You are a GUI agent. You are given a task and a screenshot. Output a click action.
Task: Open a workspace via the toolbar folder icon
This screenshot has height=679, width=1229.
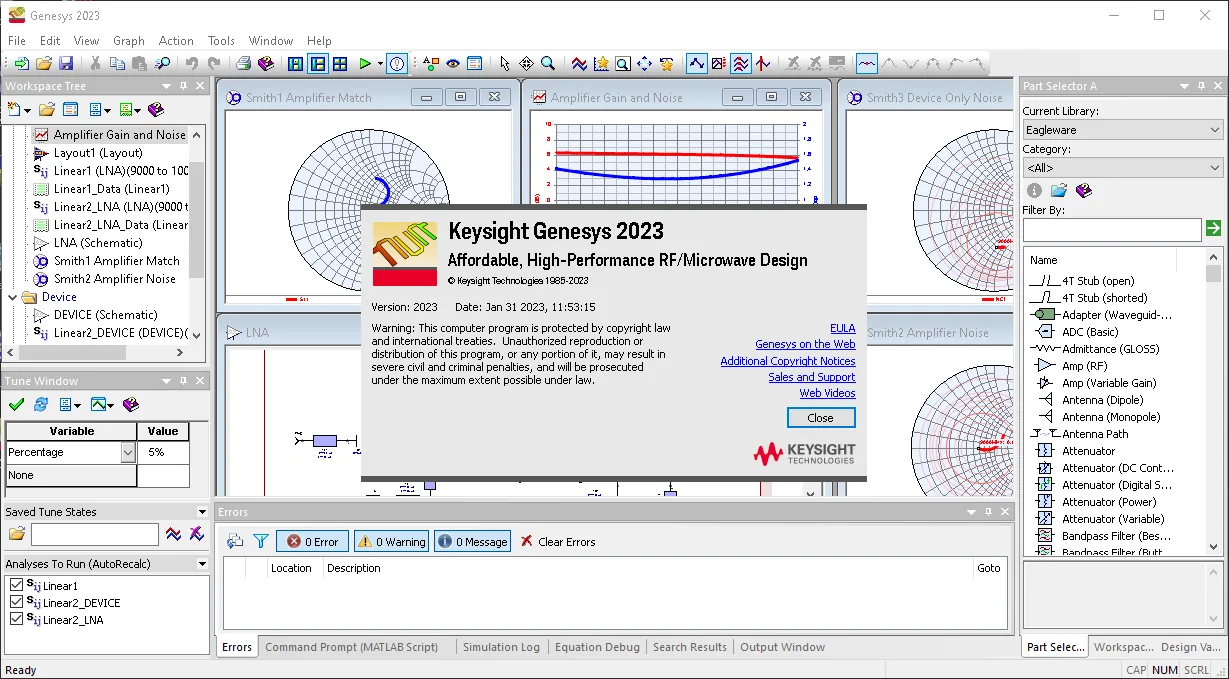click(x=43, y=64)
